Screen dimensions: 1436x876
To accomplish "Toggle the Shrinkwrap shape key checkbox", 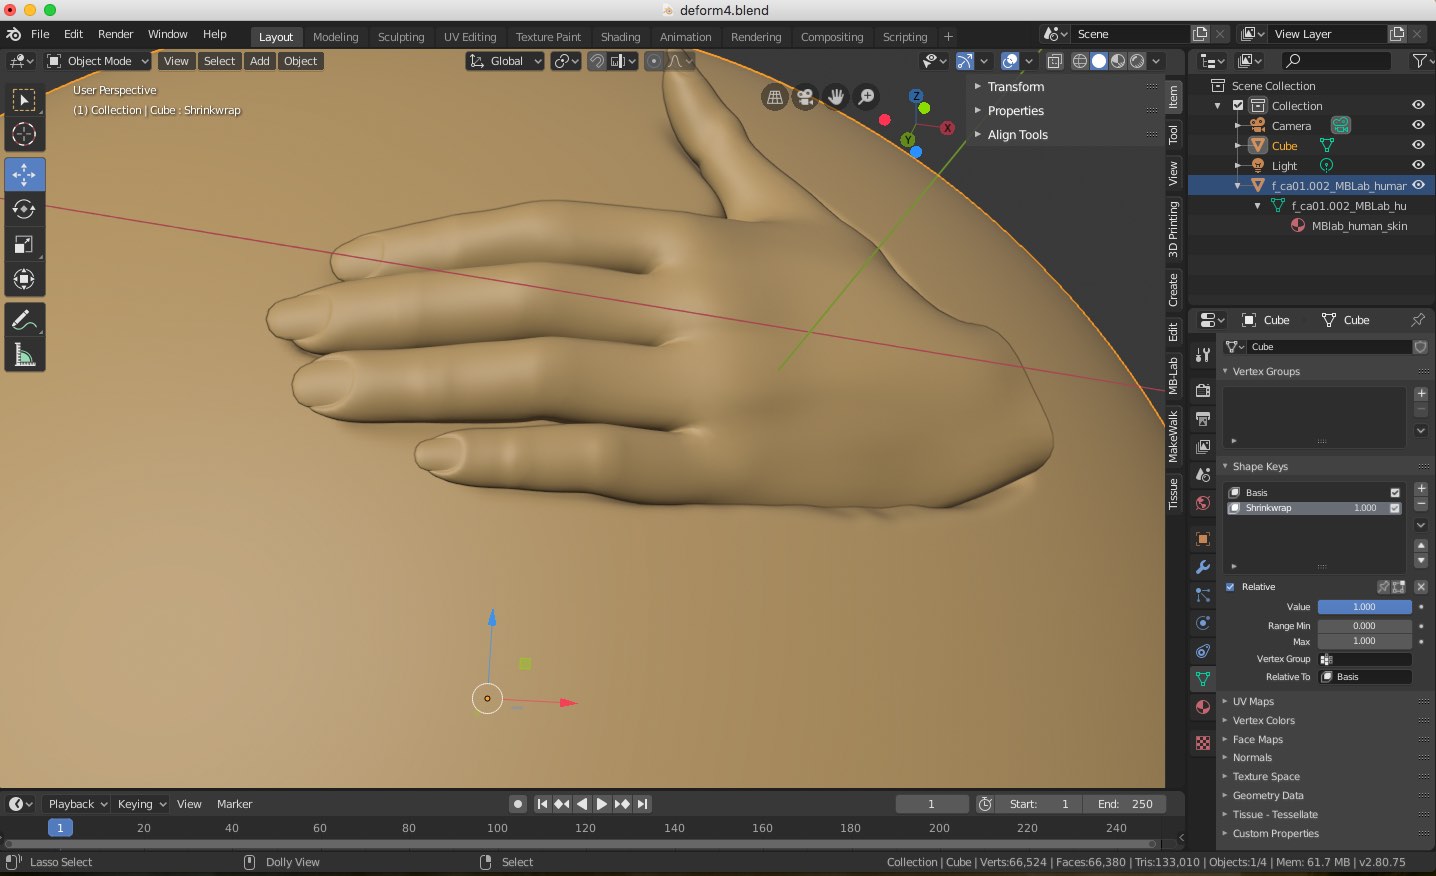I will coord(1395,508).
